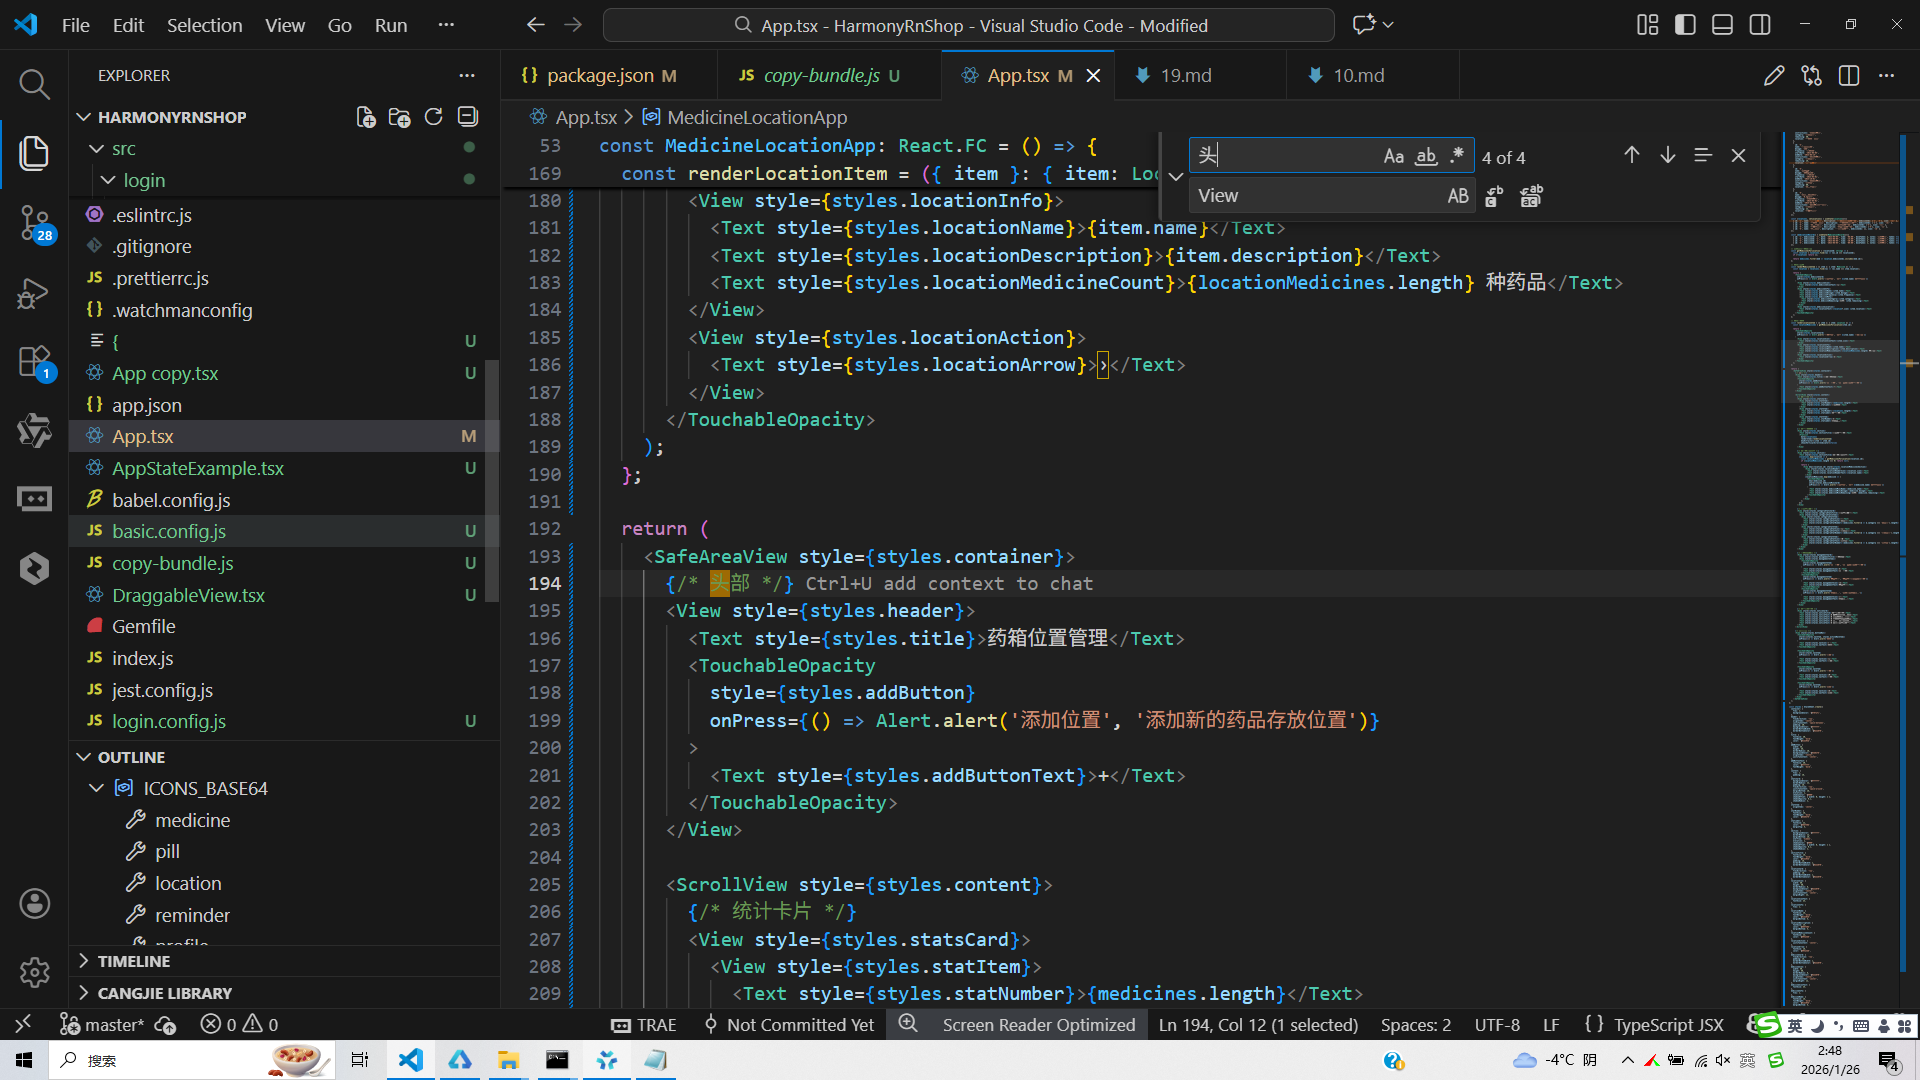This screenshot has width=1920, height=1080.
Task: Open Source Control view with 28 changes
Action: tap(34, 223)
